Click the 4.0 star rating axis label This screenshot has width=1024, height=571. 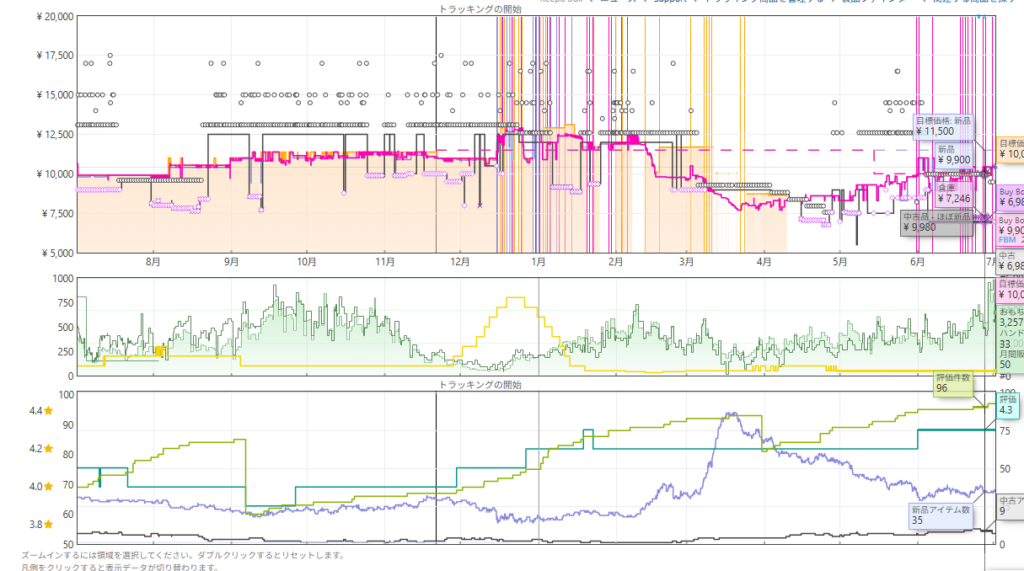41,487
